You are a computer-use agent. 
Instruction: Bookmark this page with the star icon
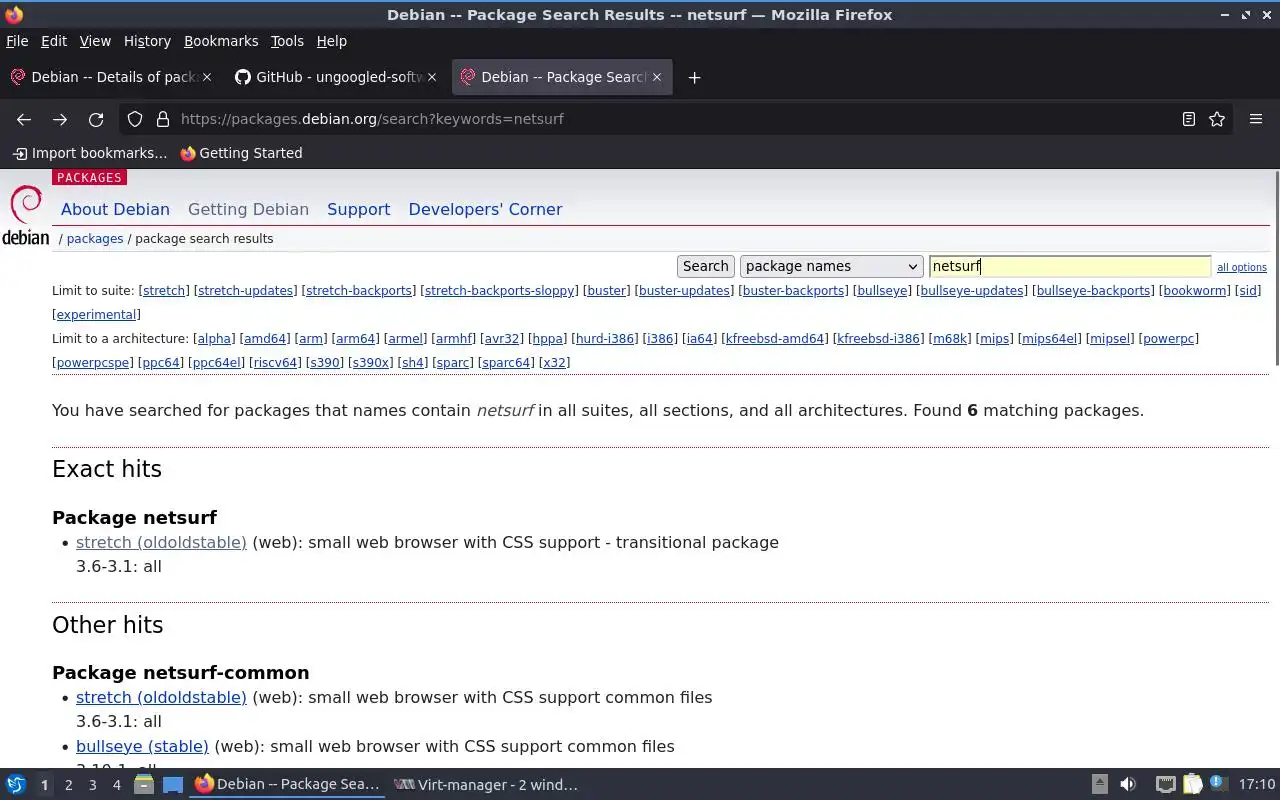(x=1217, y=119)
